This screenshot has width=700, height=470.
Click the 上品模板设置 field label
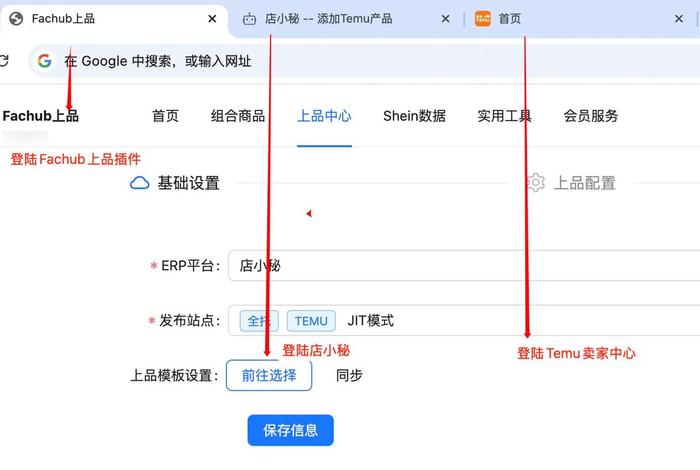174,375
